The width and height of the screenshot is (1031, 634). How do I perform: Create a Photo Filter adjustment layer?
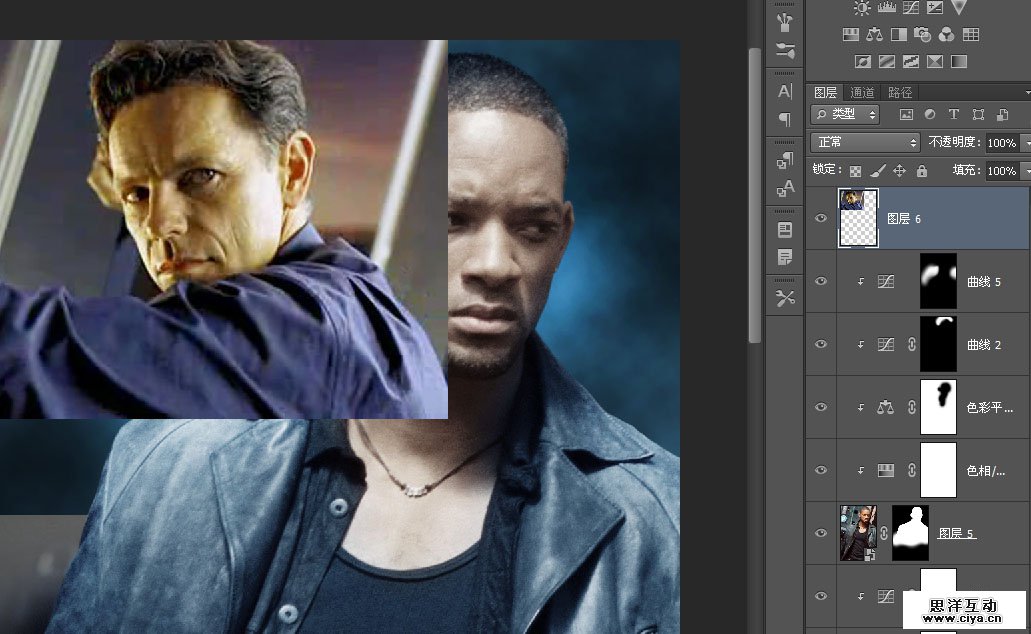(x=923, y=34)
